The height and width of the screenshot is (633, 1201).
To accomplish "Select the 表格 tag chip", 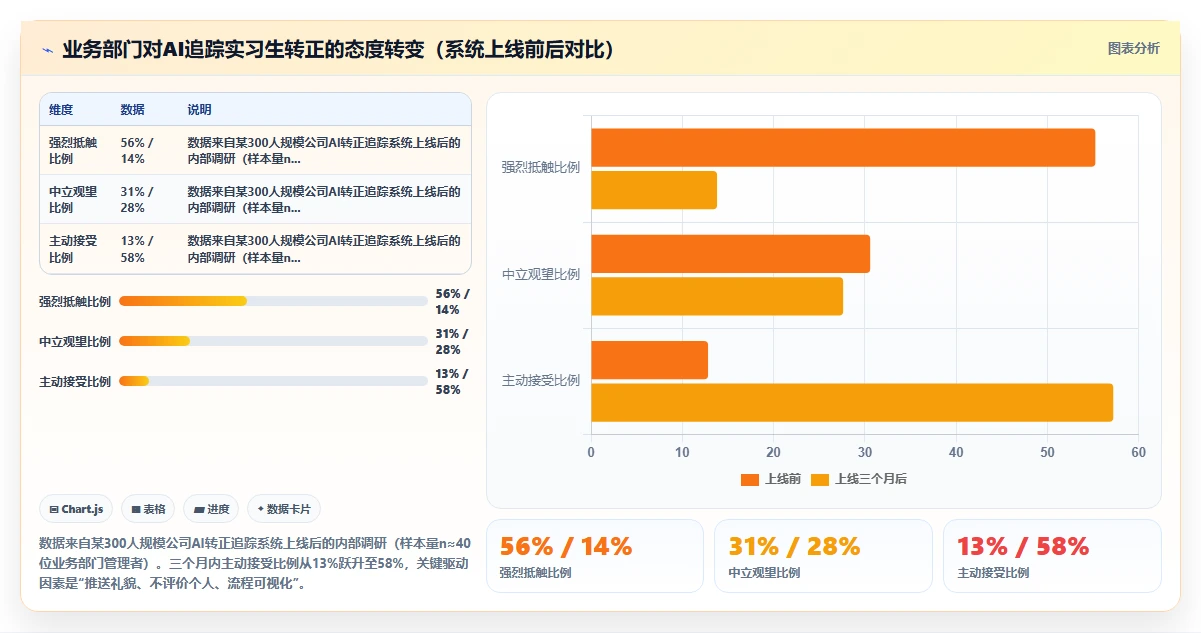I will click(x=148, y=509).
